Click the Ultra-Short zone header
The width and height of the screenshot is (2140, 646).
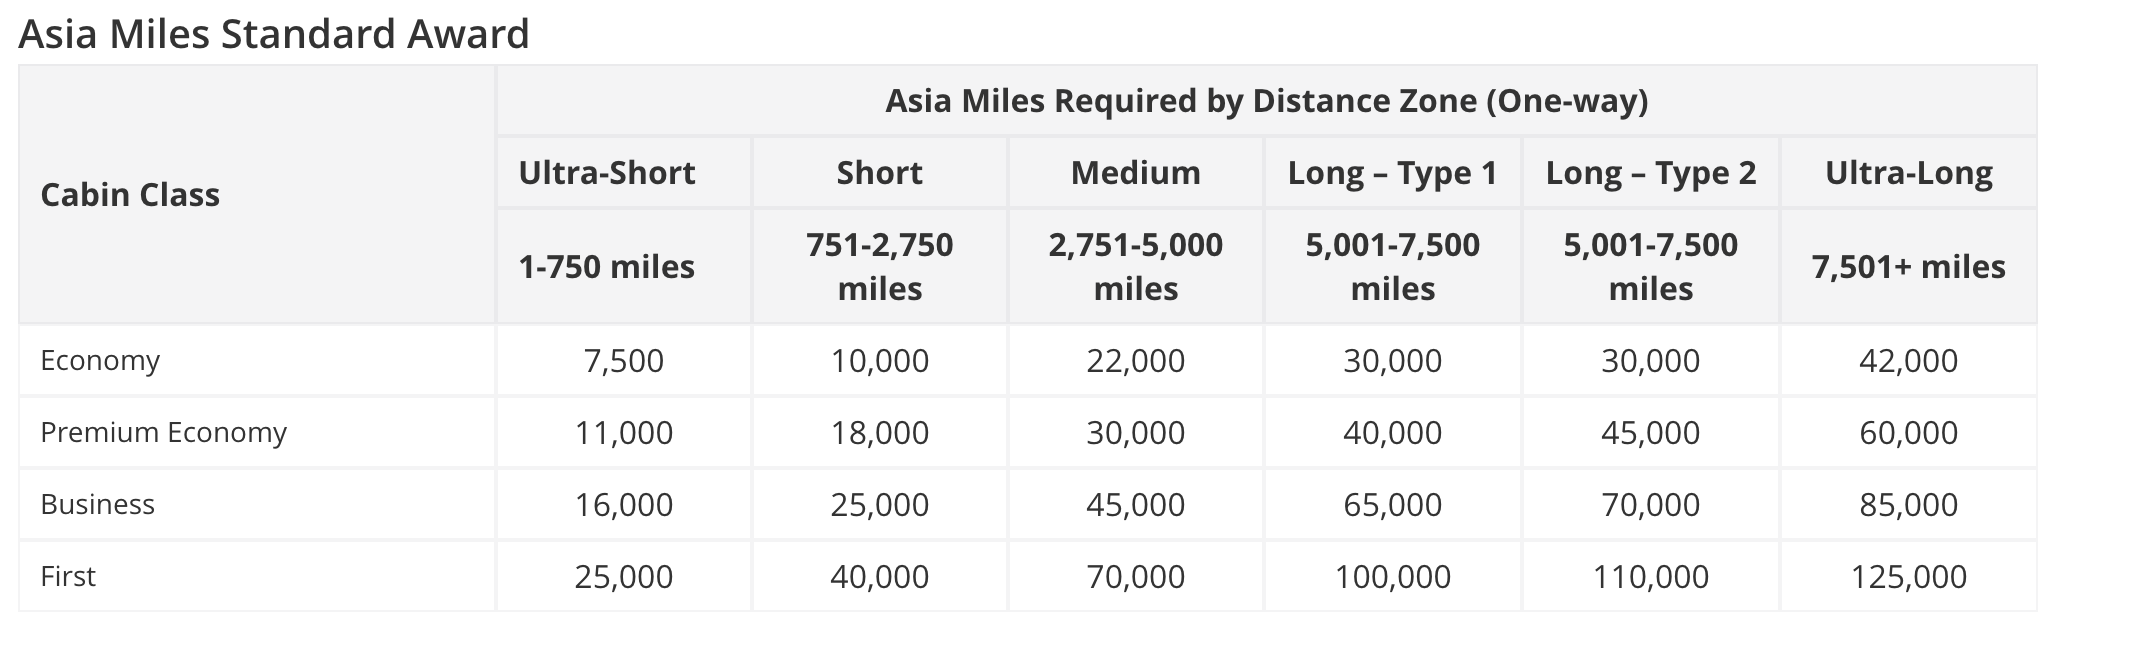coord(607,173)
